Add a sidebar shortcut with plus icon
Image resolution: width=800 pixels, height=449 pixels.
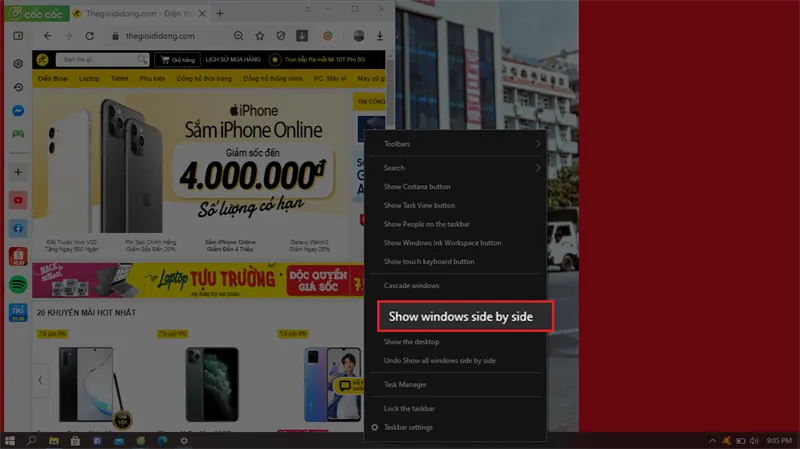18,172
